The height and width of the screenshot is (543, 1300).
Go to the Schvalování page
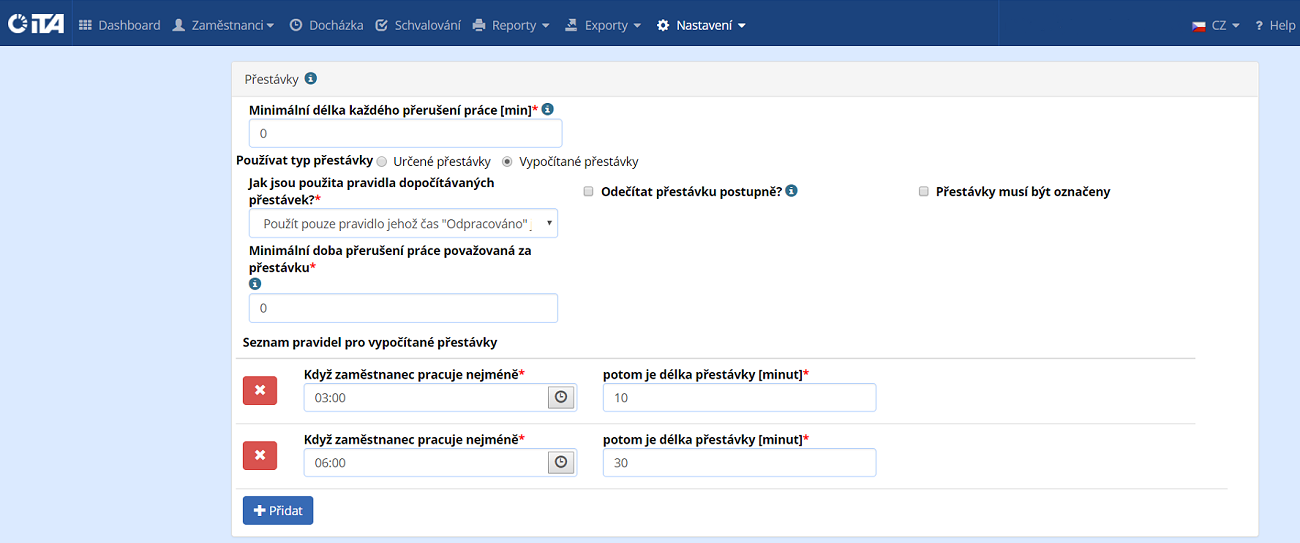tap(418, 25)
